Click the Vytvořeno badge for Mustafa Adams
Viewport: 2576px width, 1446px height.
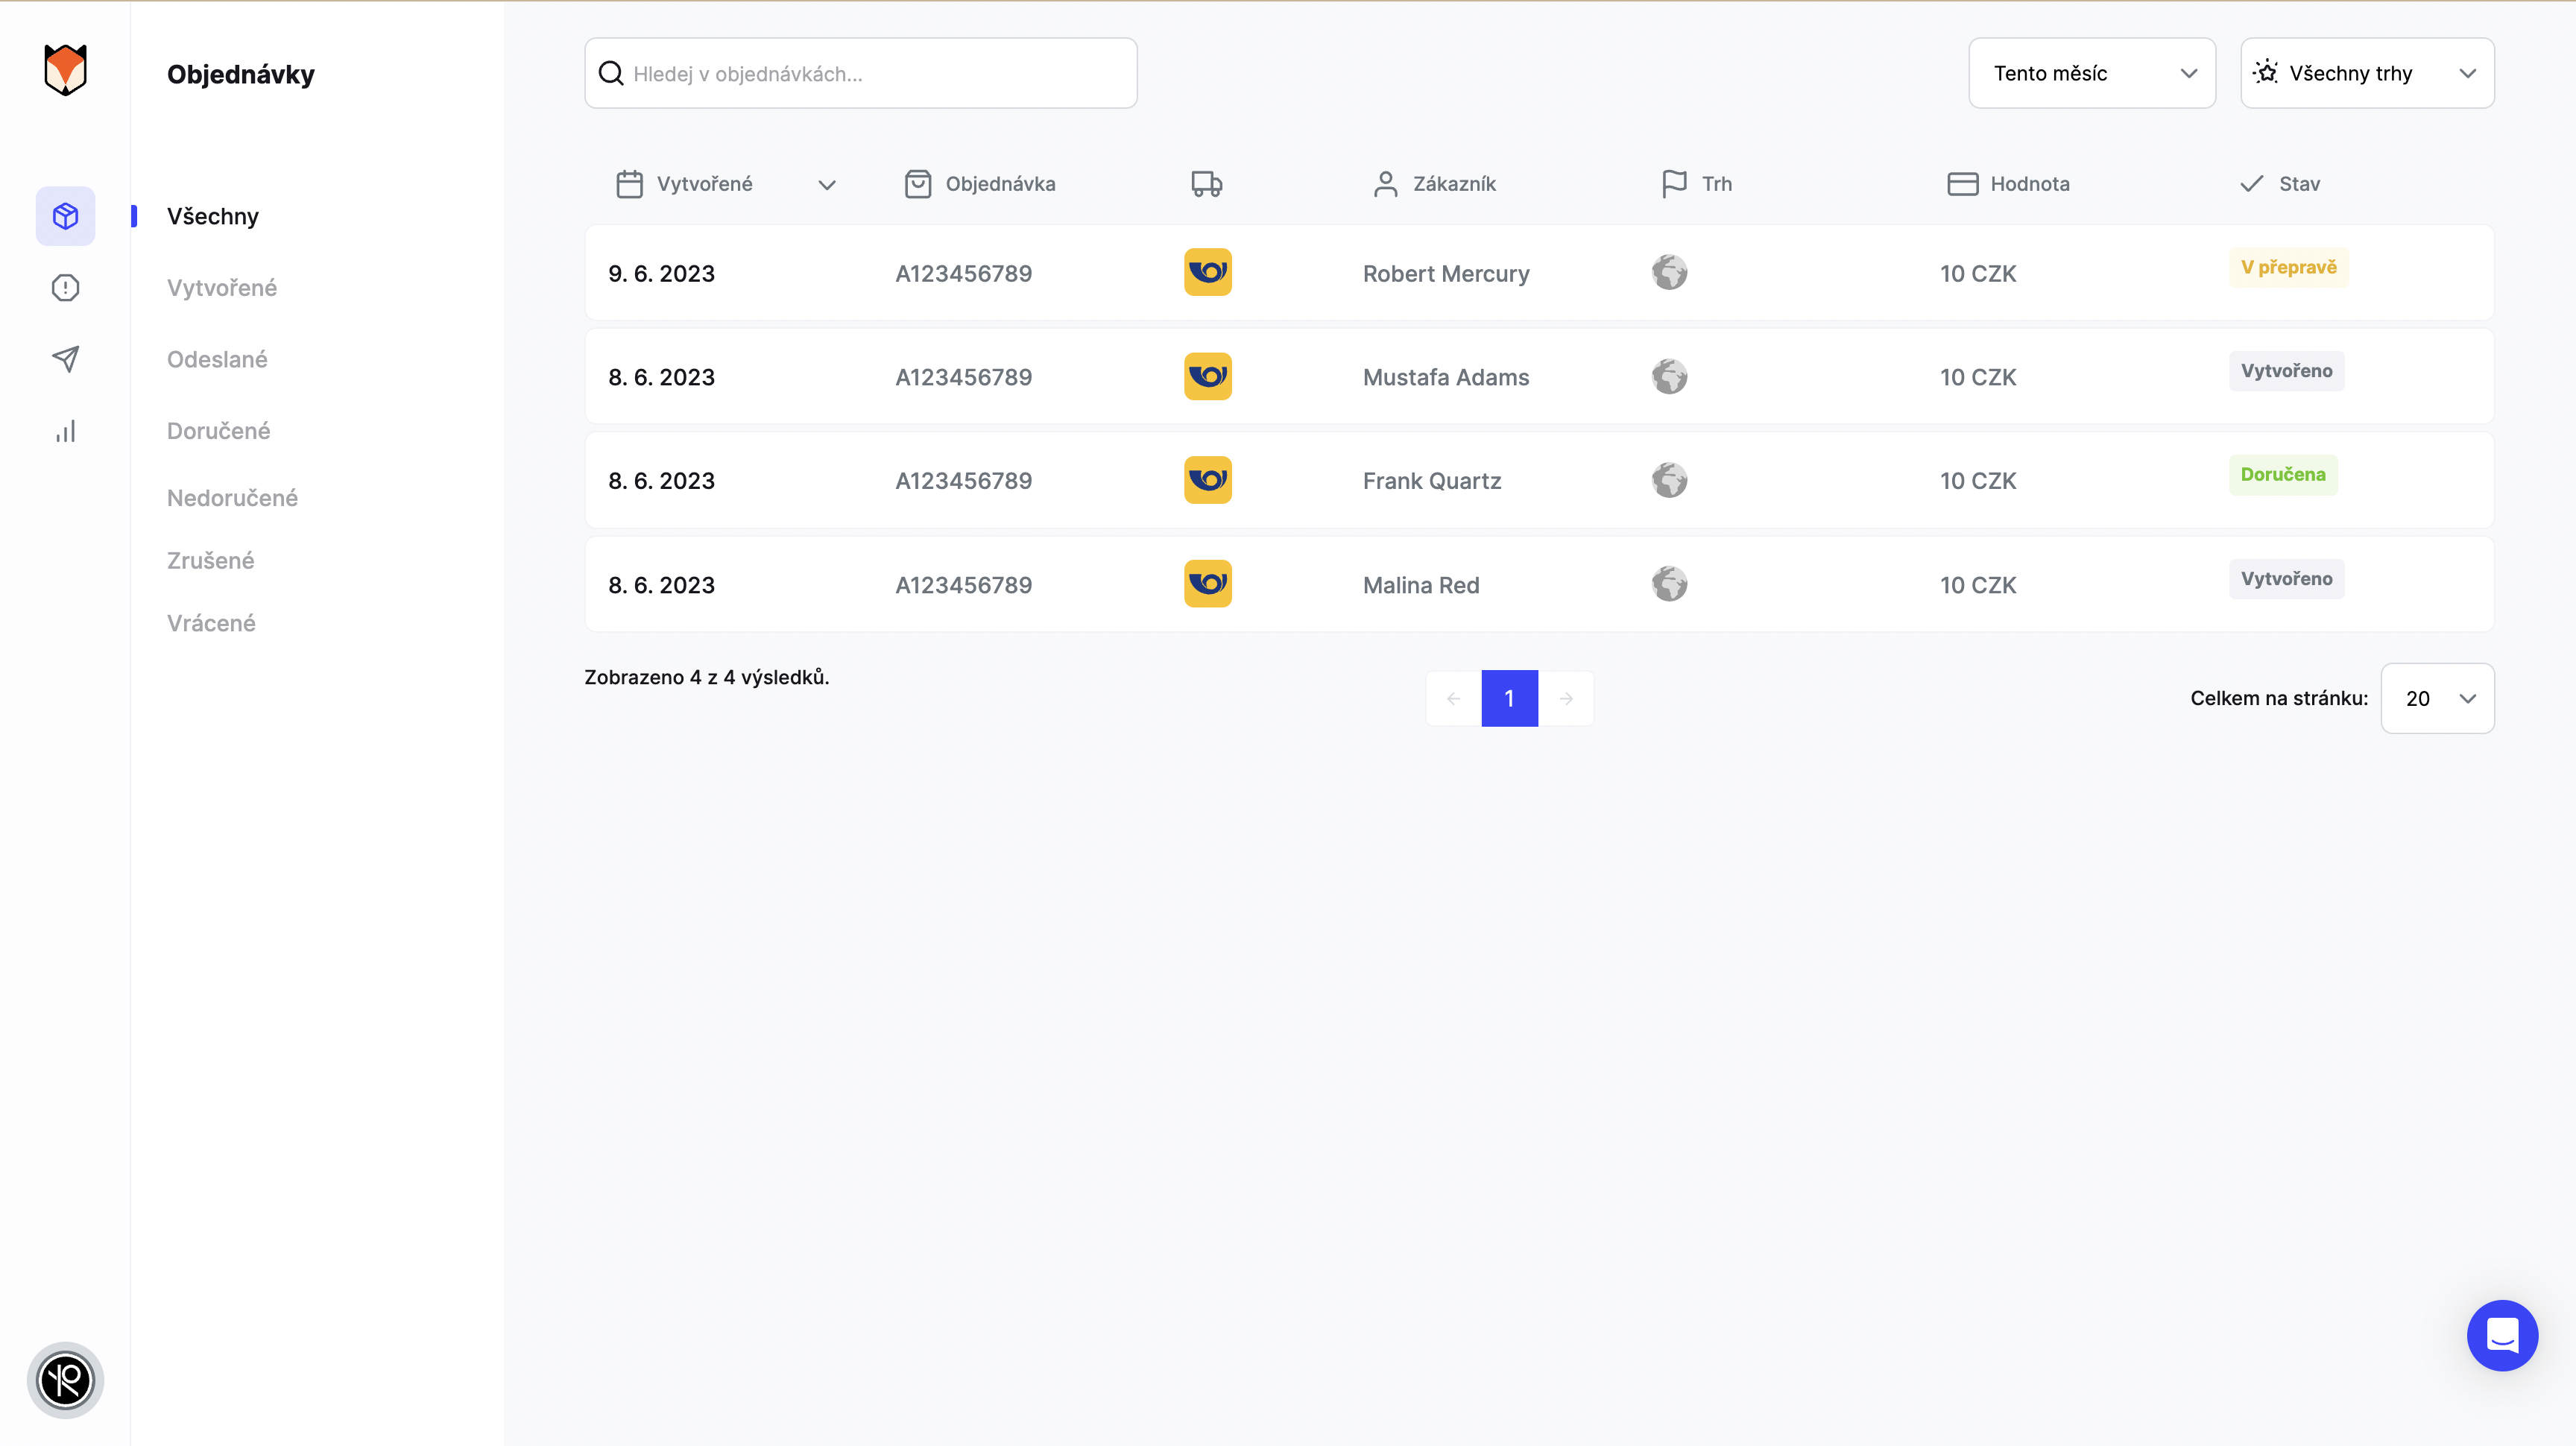(2286, 371)
